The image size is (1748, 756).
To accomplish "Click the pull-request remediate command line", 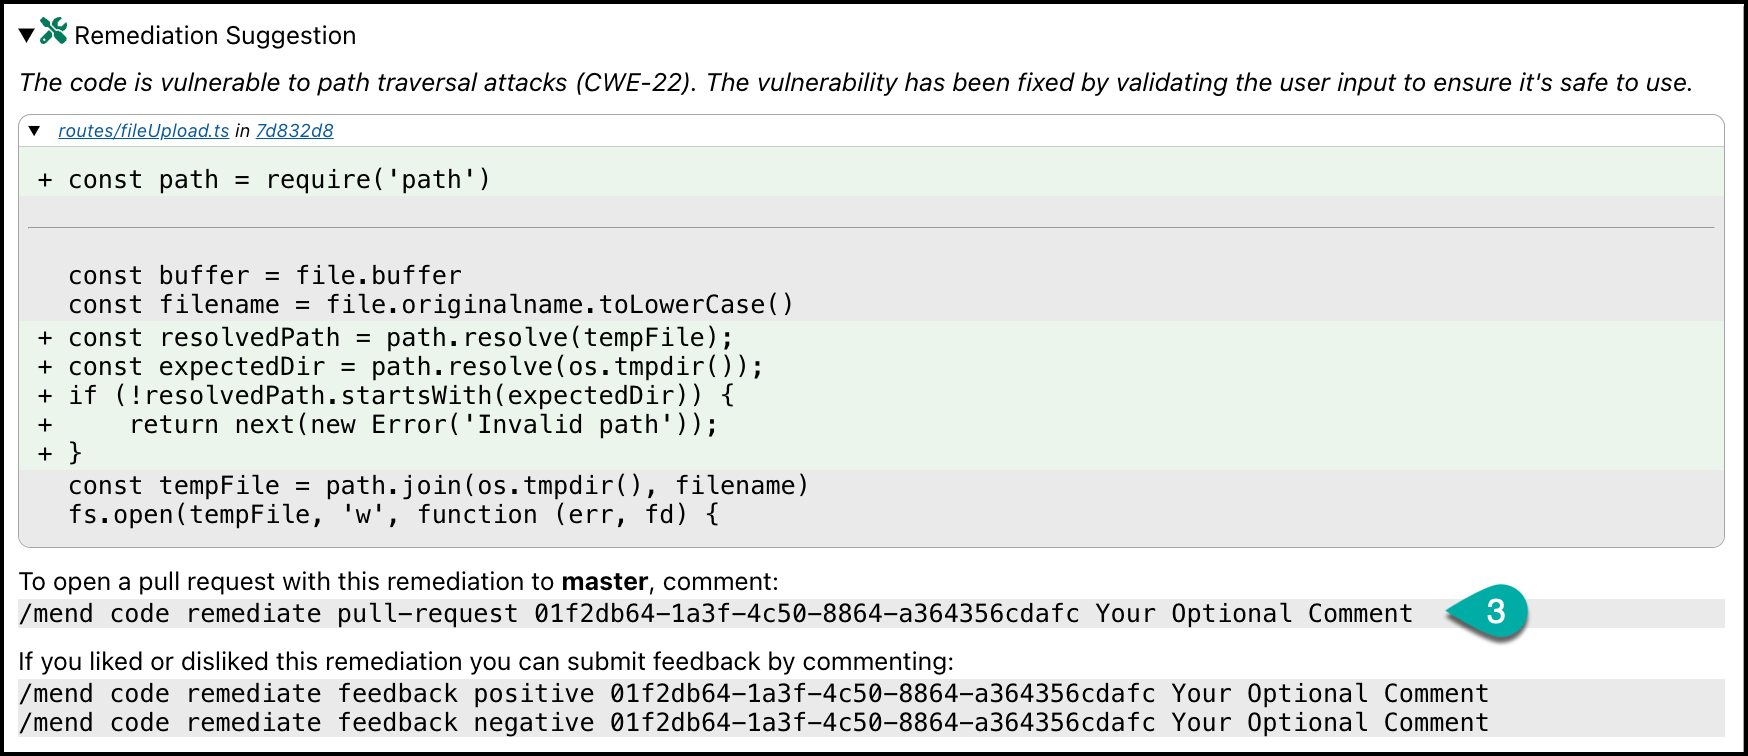I will click(x=715, y=614).
